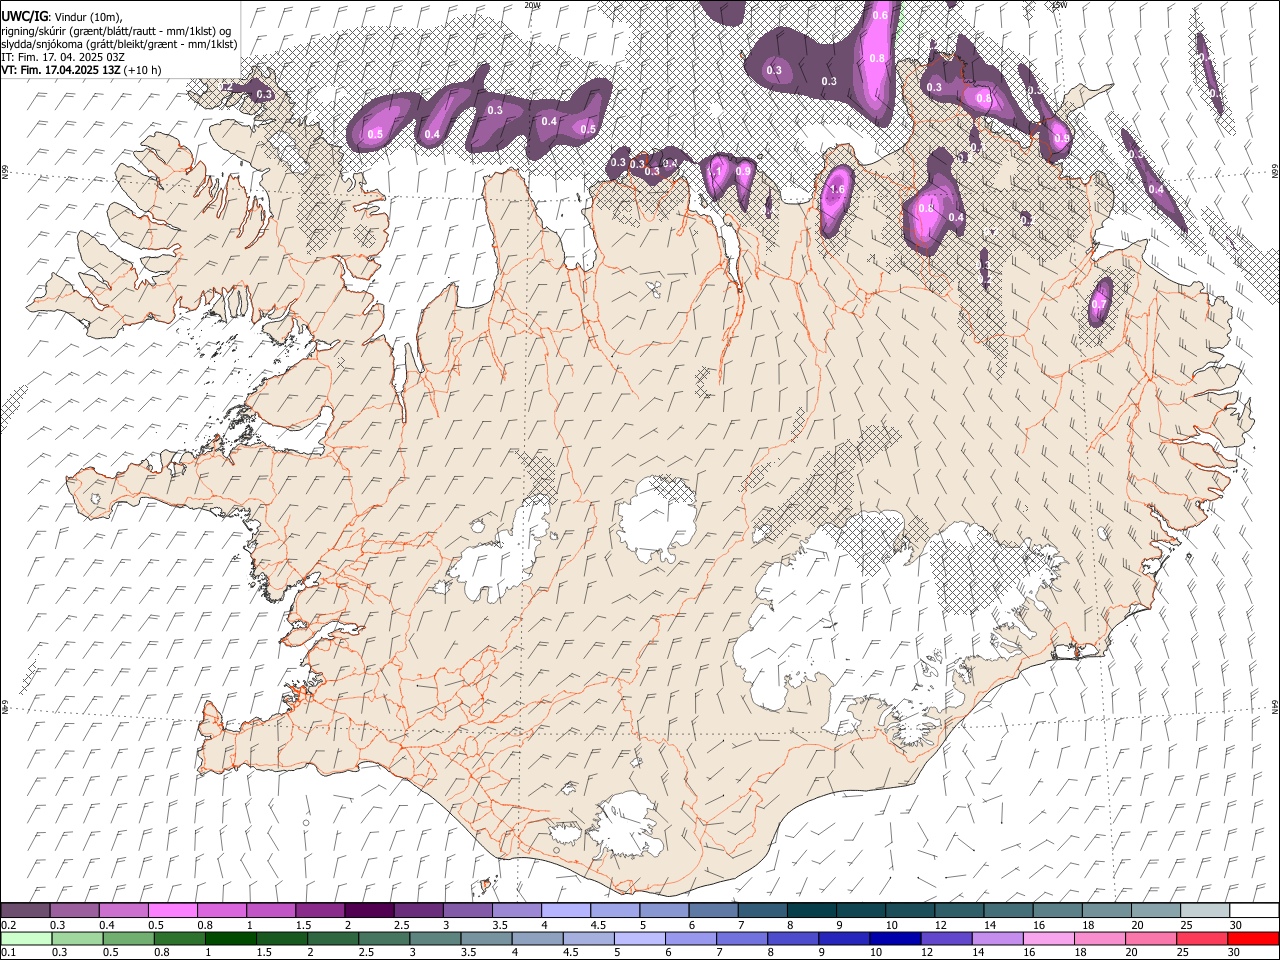Click the light pink swatch above the lower-row 16 label
This screenshot has height=960, width=1280.
(x=1048, y=938)
